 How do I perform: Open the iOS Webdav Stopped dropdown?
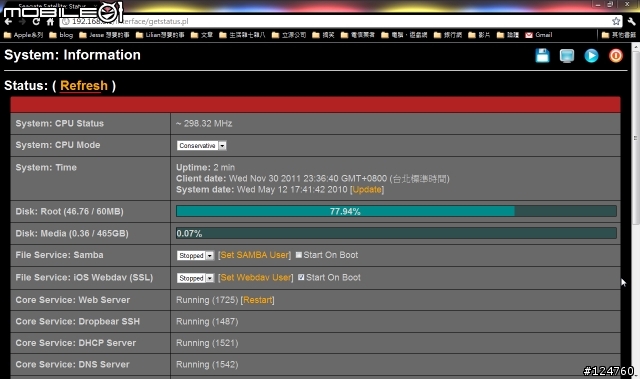pos(196,278)
